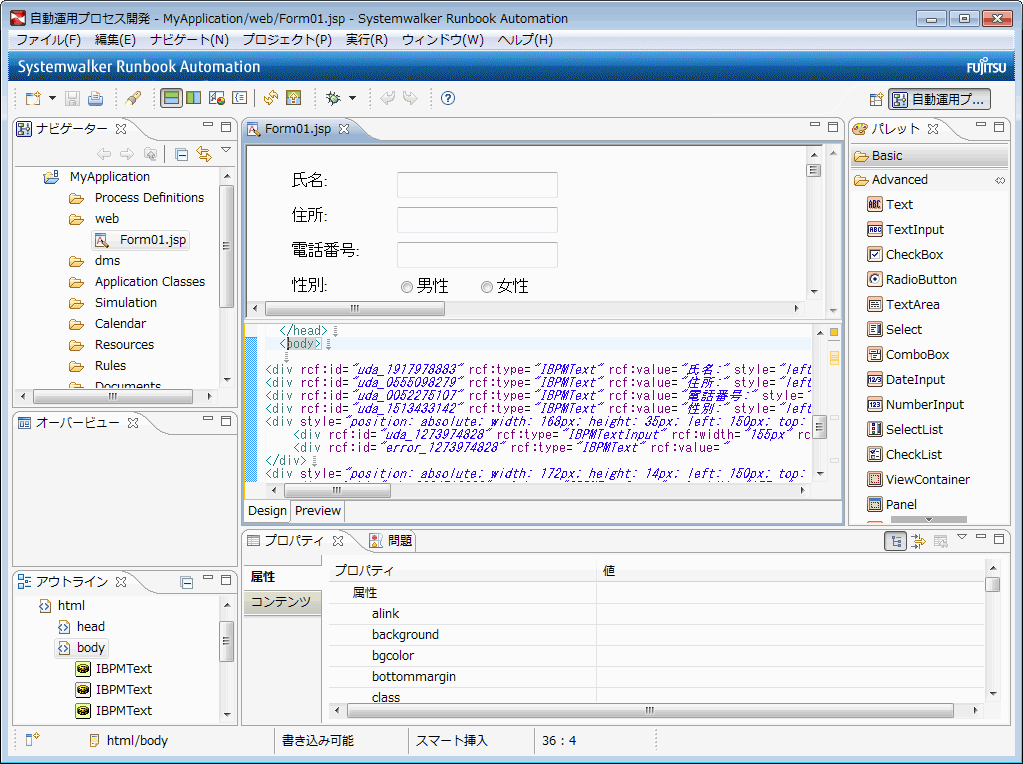Screen dimensions: 1023x764
Task: Open the ヘルプ(H) menu
Action: [x=525, y=40]
